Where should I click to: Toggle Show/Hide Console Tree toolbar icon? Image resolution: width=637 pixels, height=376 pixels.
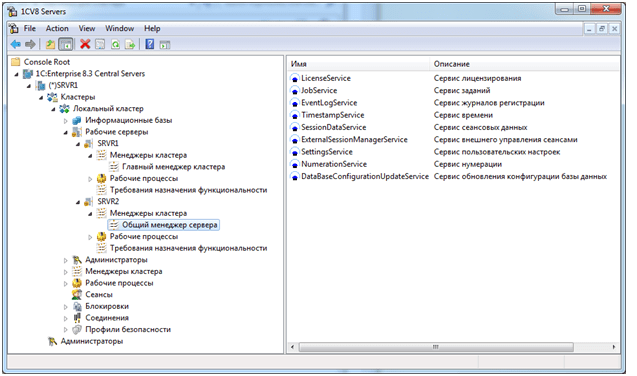click(x=65, y=44)
